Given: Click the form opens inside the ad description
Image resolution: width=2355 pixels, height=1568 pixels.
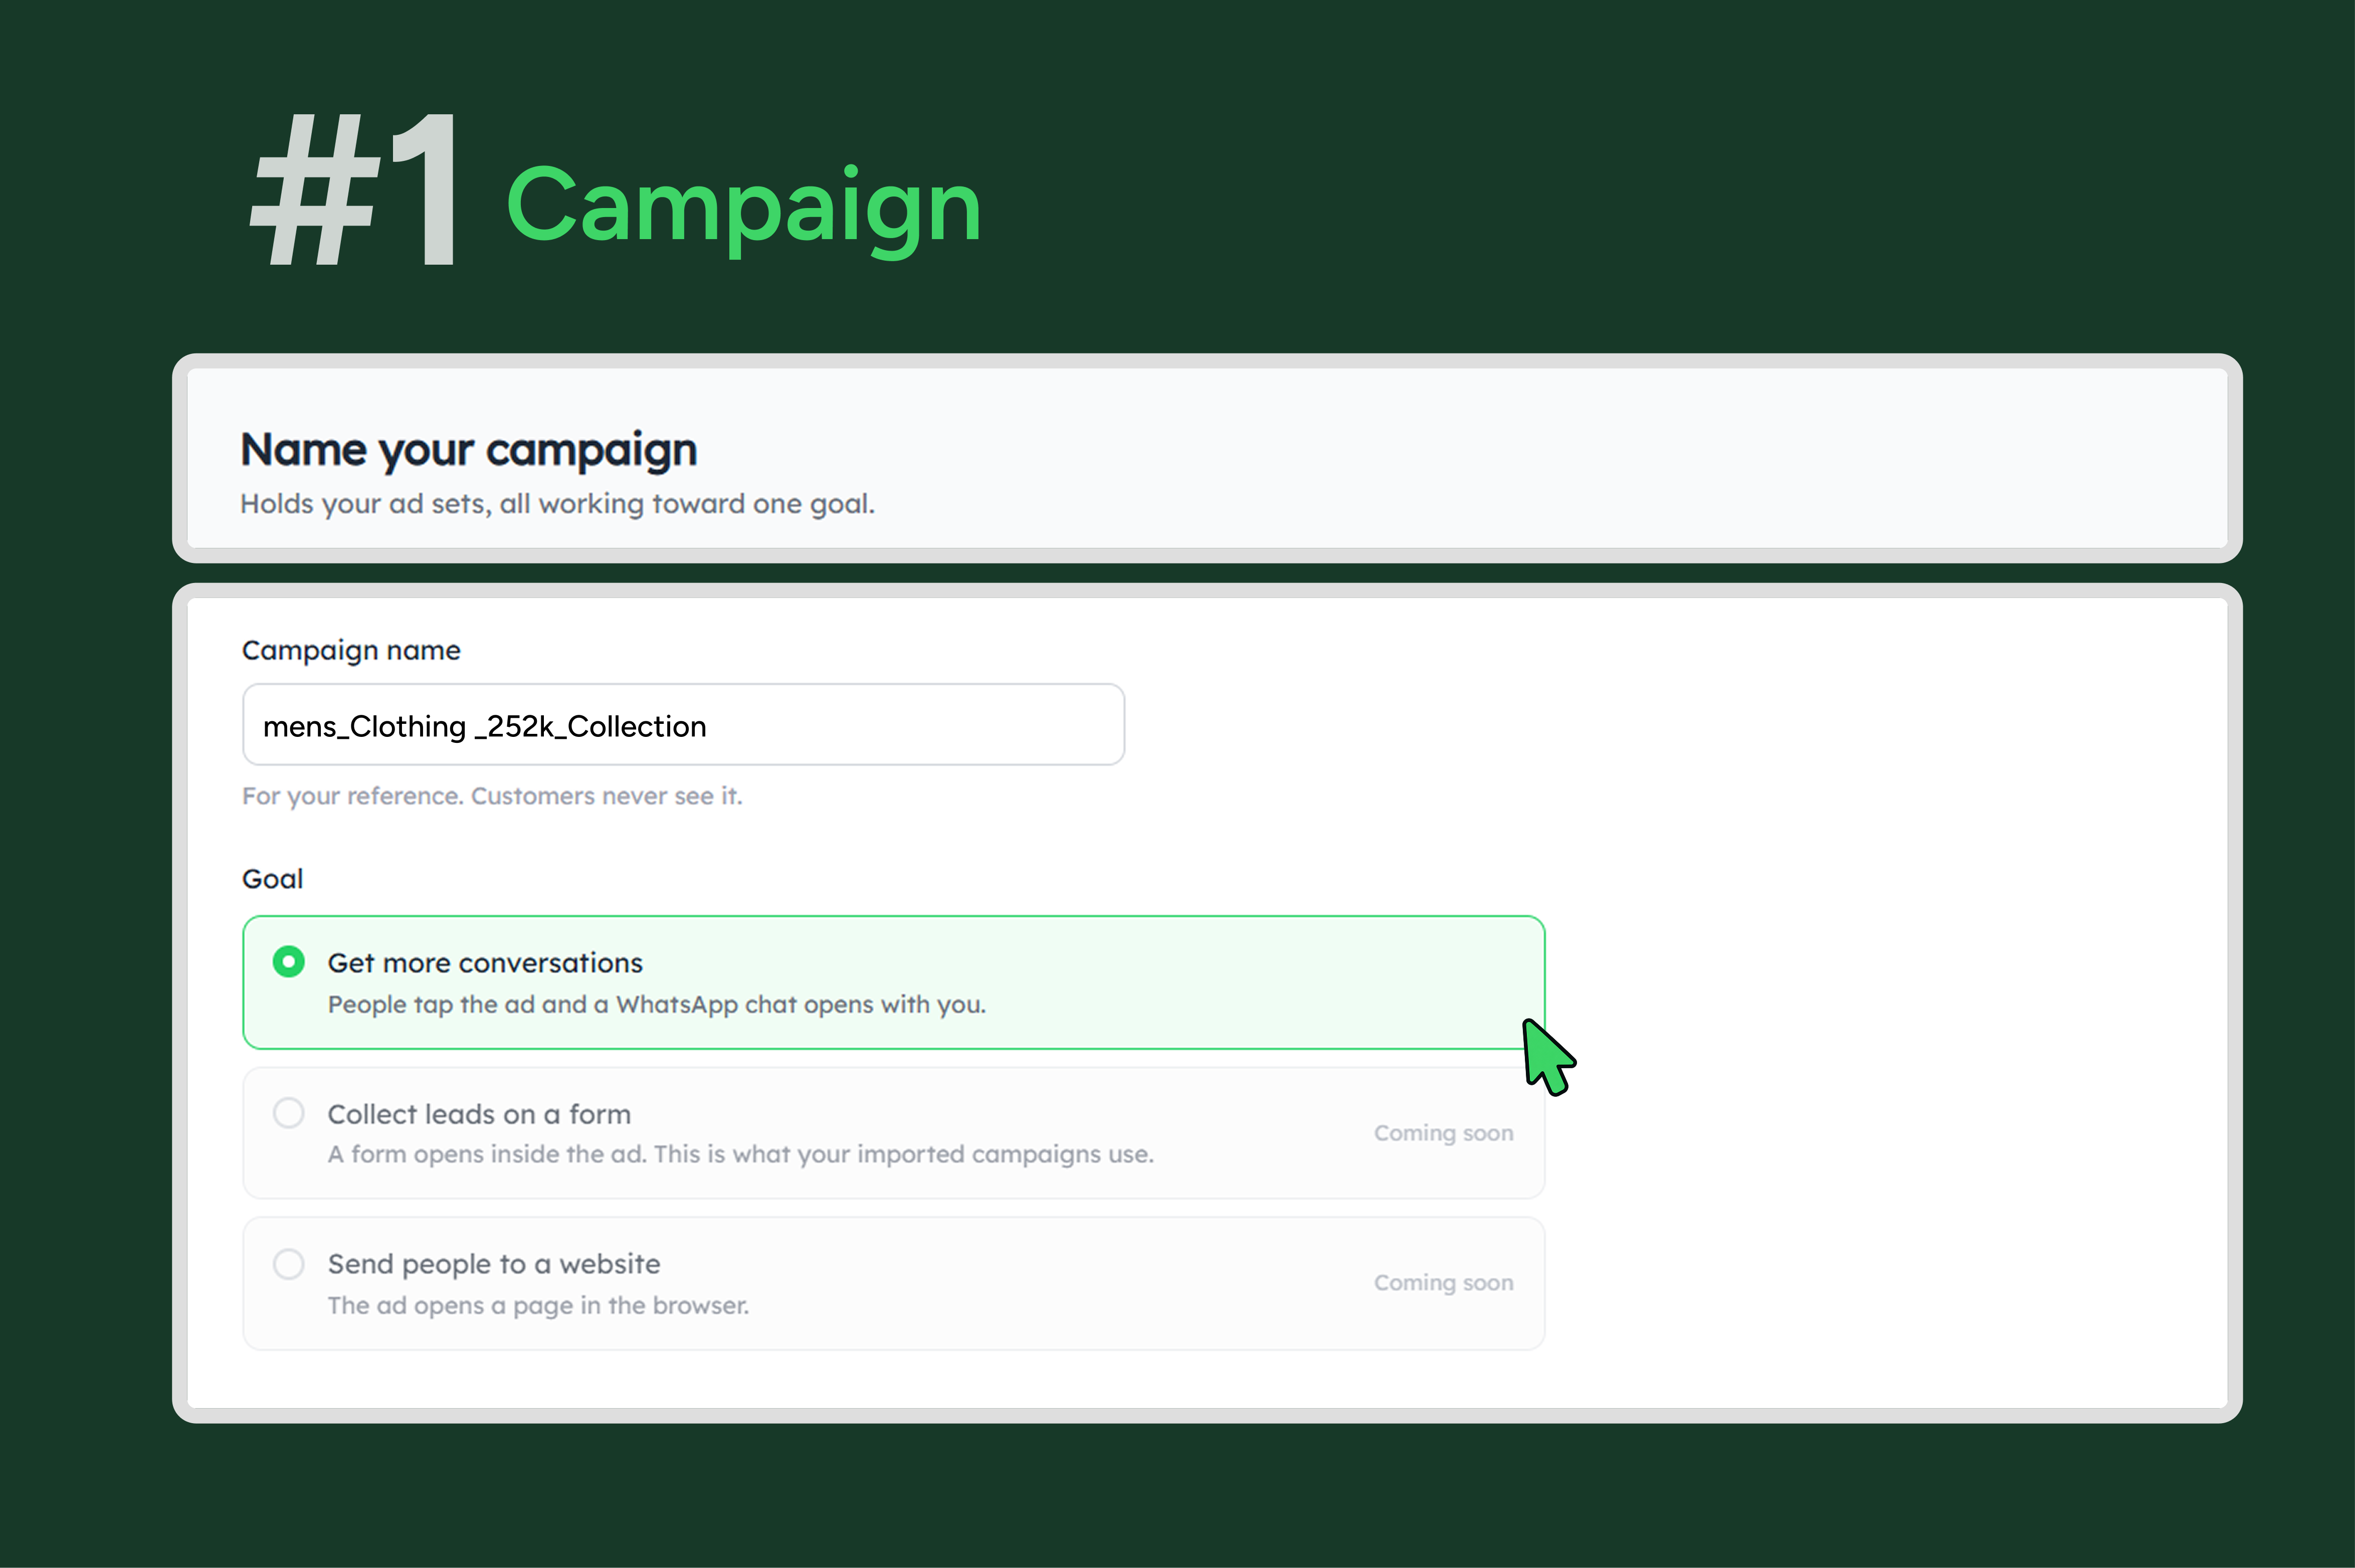Looking at the screenshot, I should click(x=741, y=1155).
